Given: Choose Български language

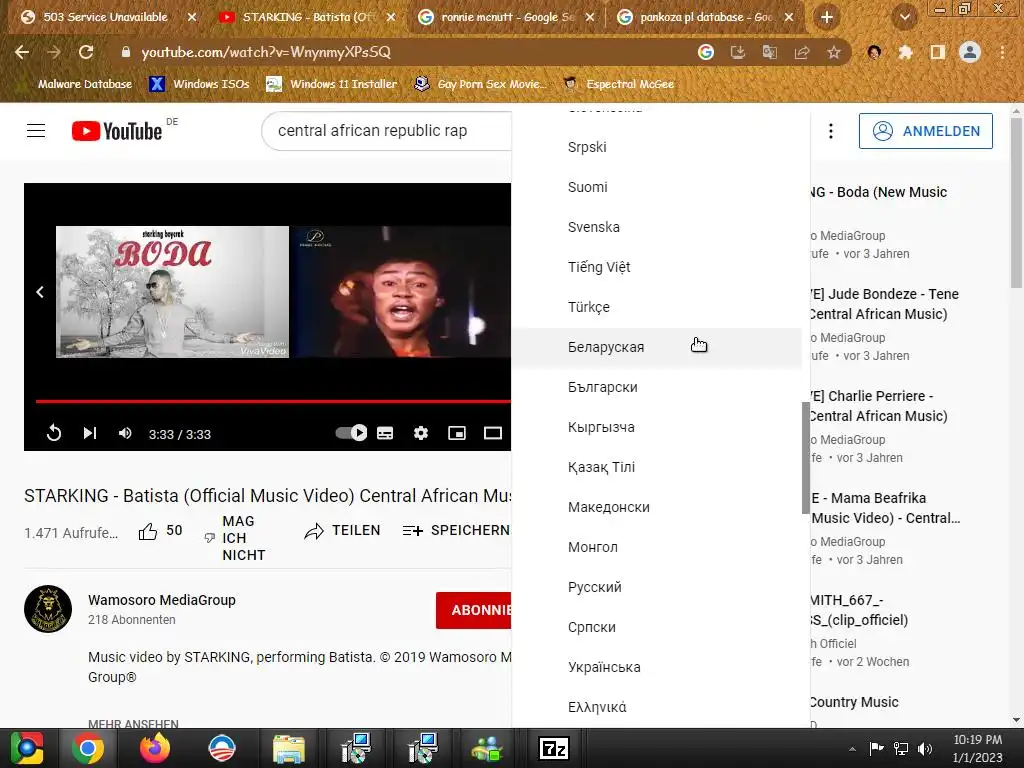Looking at the screenshot, I should point(656,387).
